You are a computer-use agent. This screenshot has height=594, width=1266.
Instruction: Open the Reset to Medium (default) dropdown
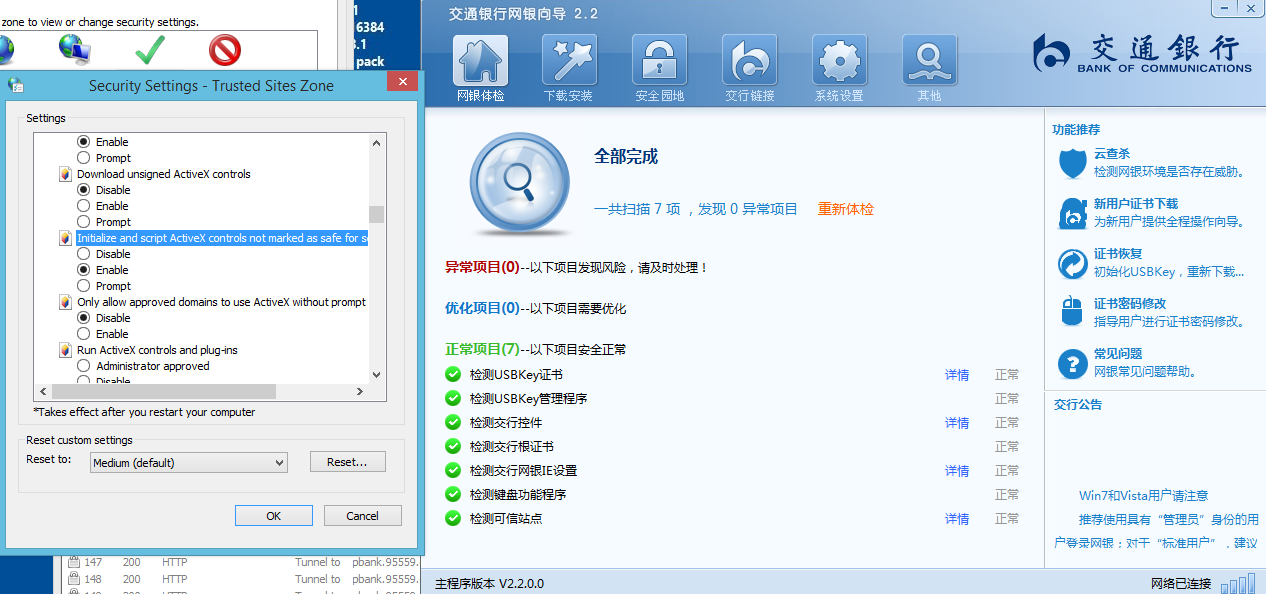(x=188, y=463)
